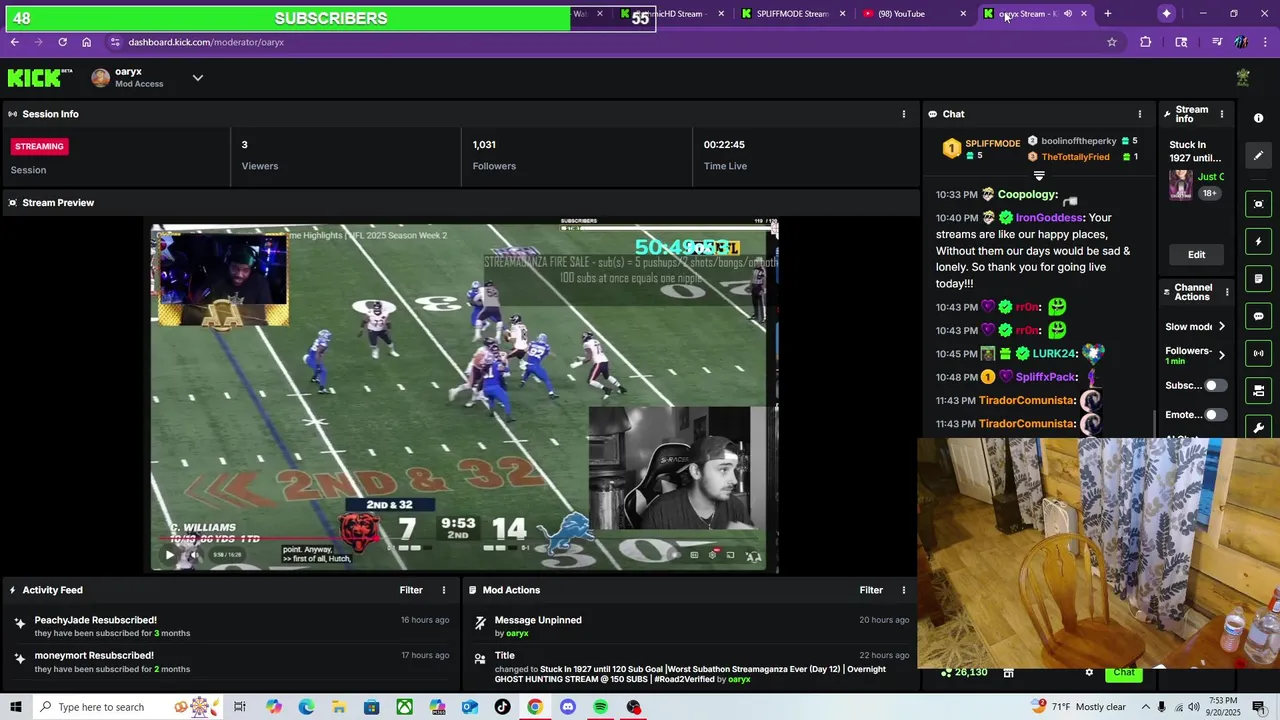The height and width of the screenshot is (720, 1280).
Task: Open the Session Info panel options menu
Action: pos(904,114)
